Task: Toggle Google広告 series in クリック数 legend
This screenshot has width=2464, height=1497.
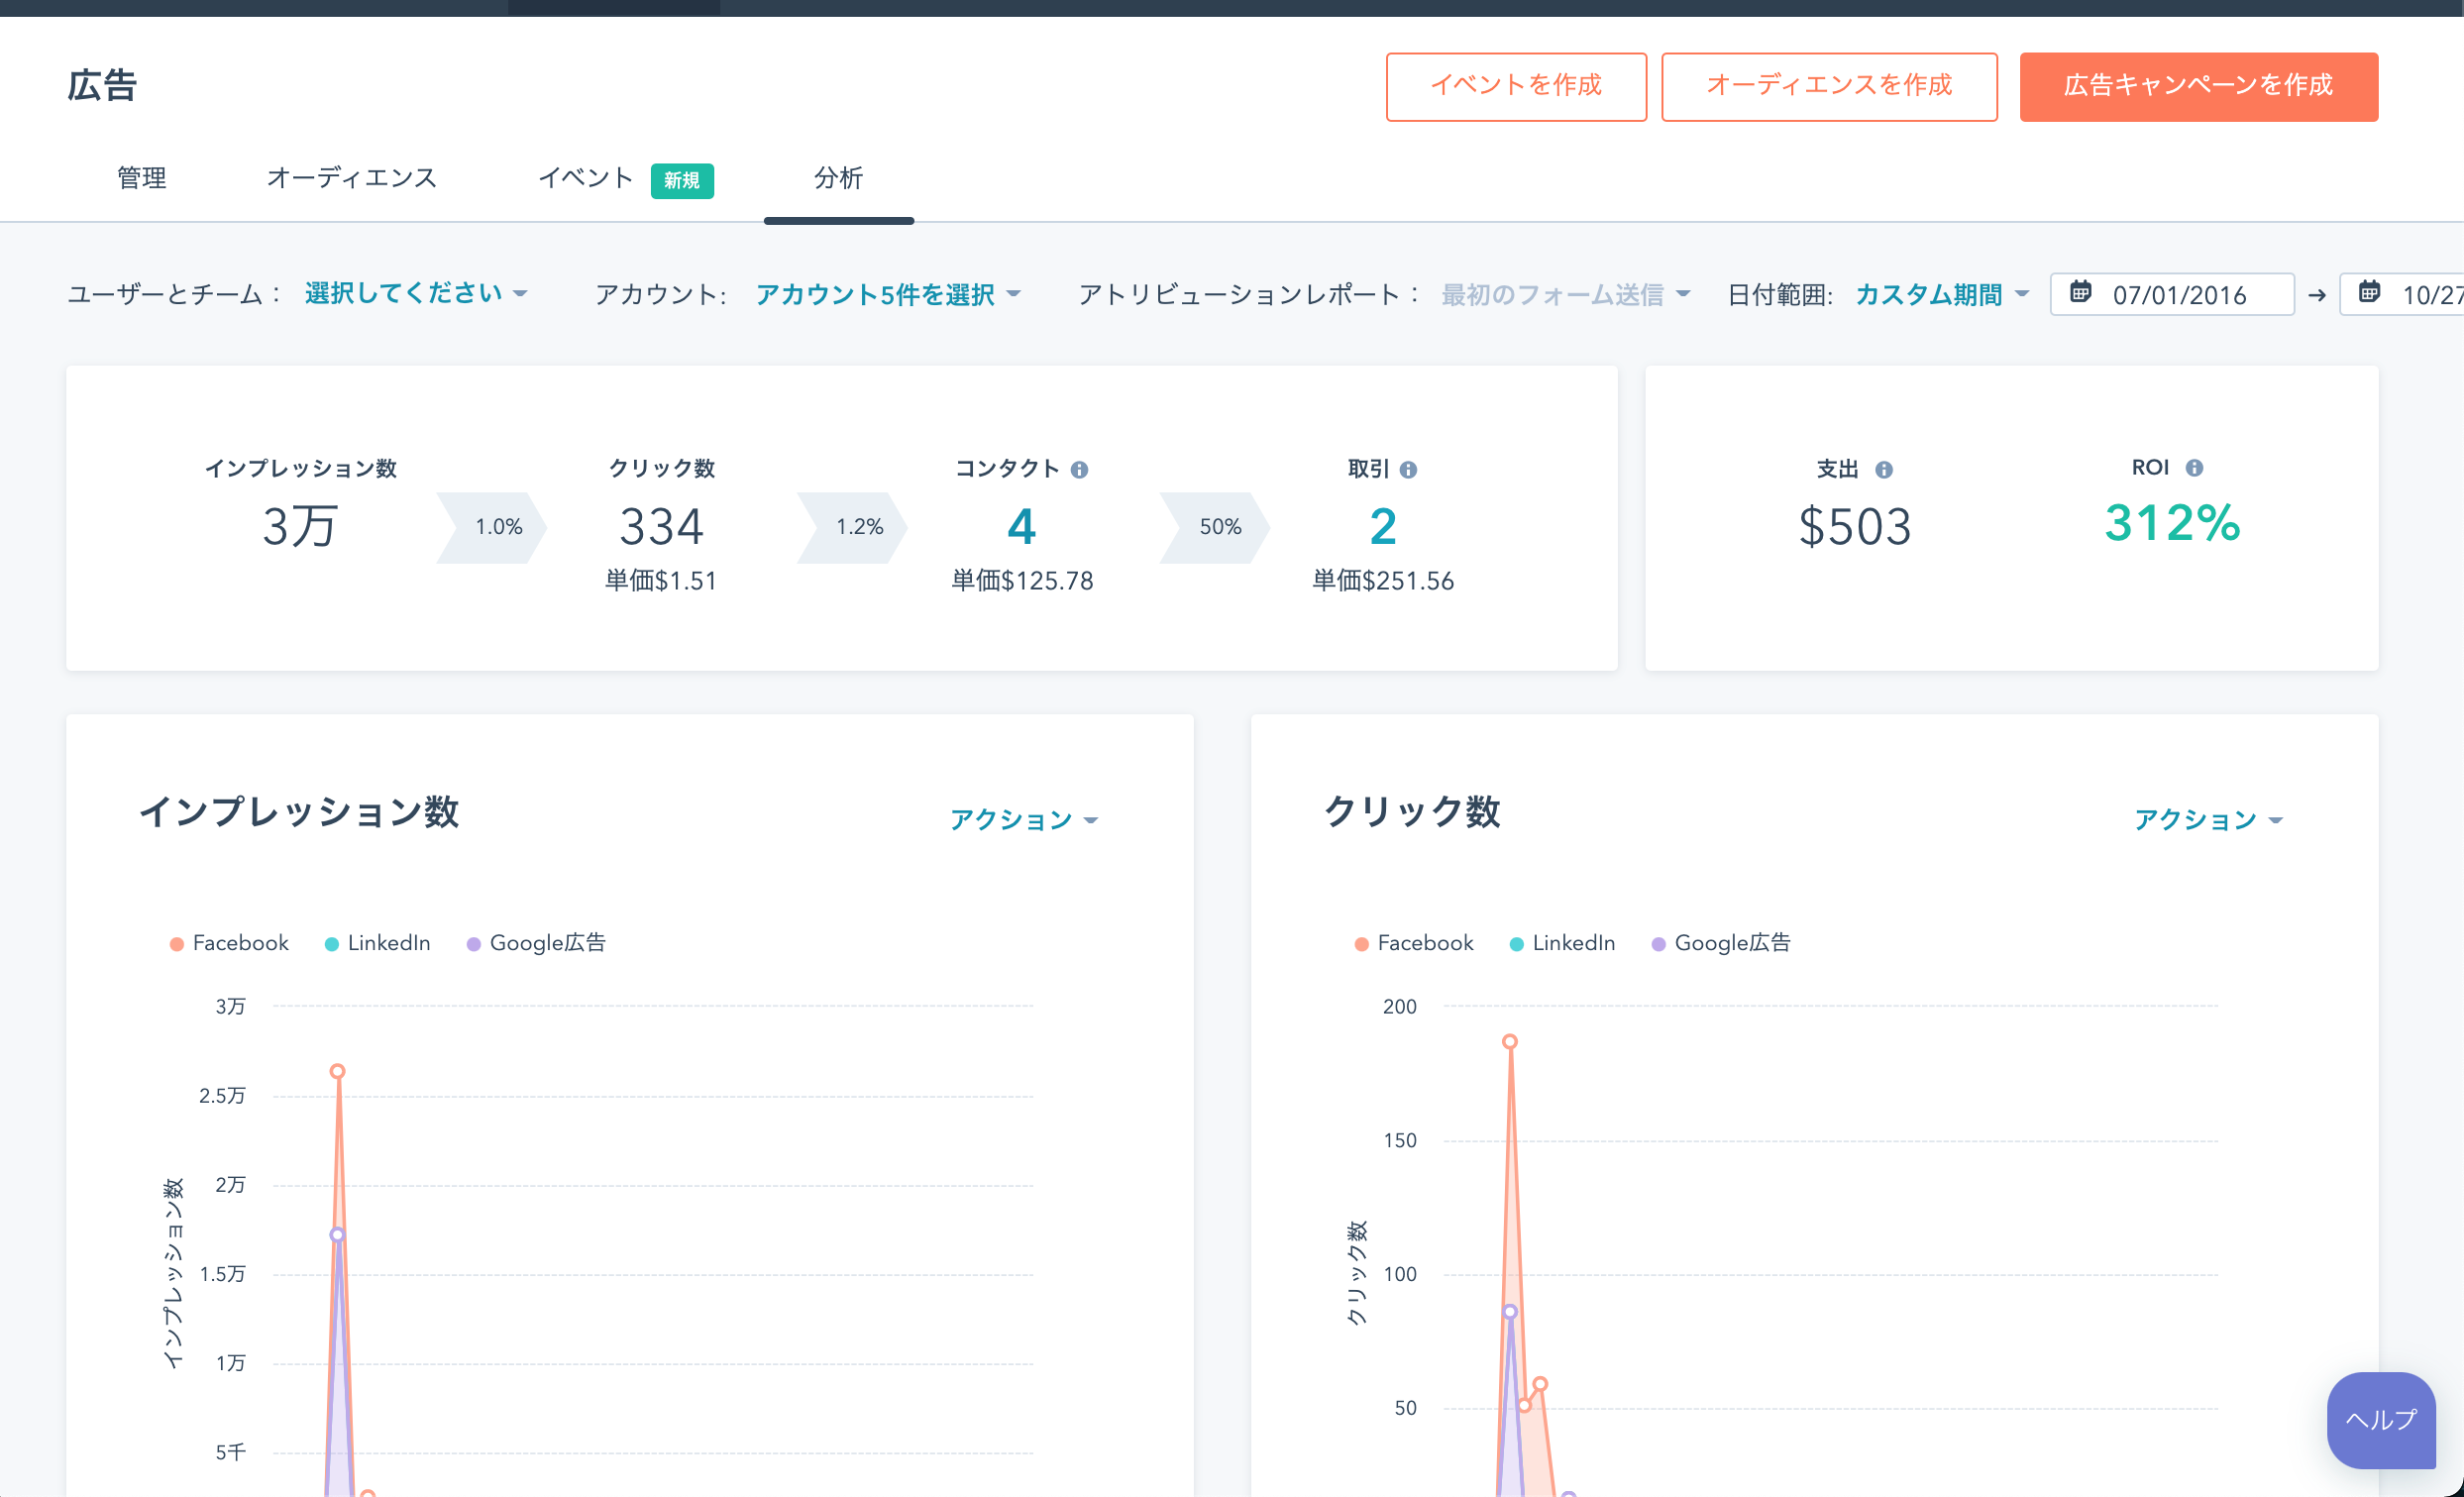Action: (x=1721, y=943)
